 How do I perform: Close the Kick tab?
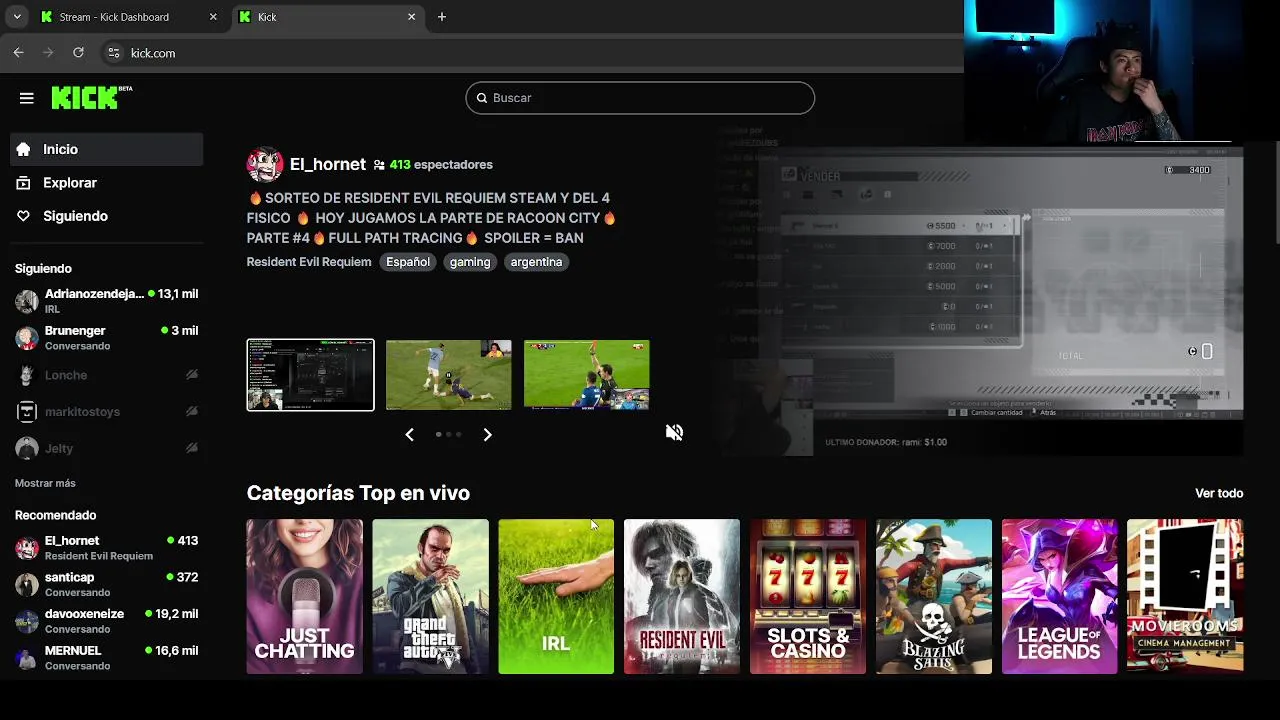pos(411,17)
